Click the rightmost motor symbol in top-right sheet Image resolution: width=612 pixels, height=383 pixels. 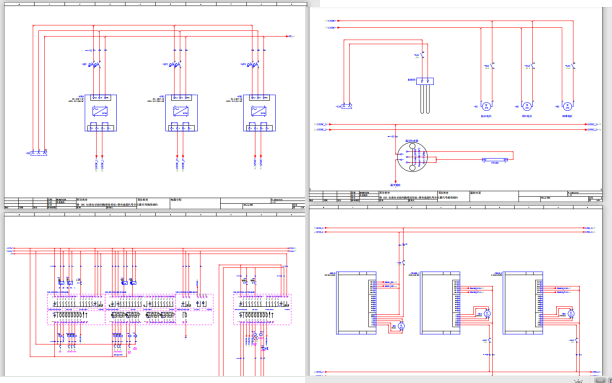pos(567,106)
